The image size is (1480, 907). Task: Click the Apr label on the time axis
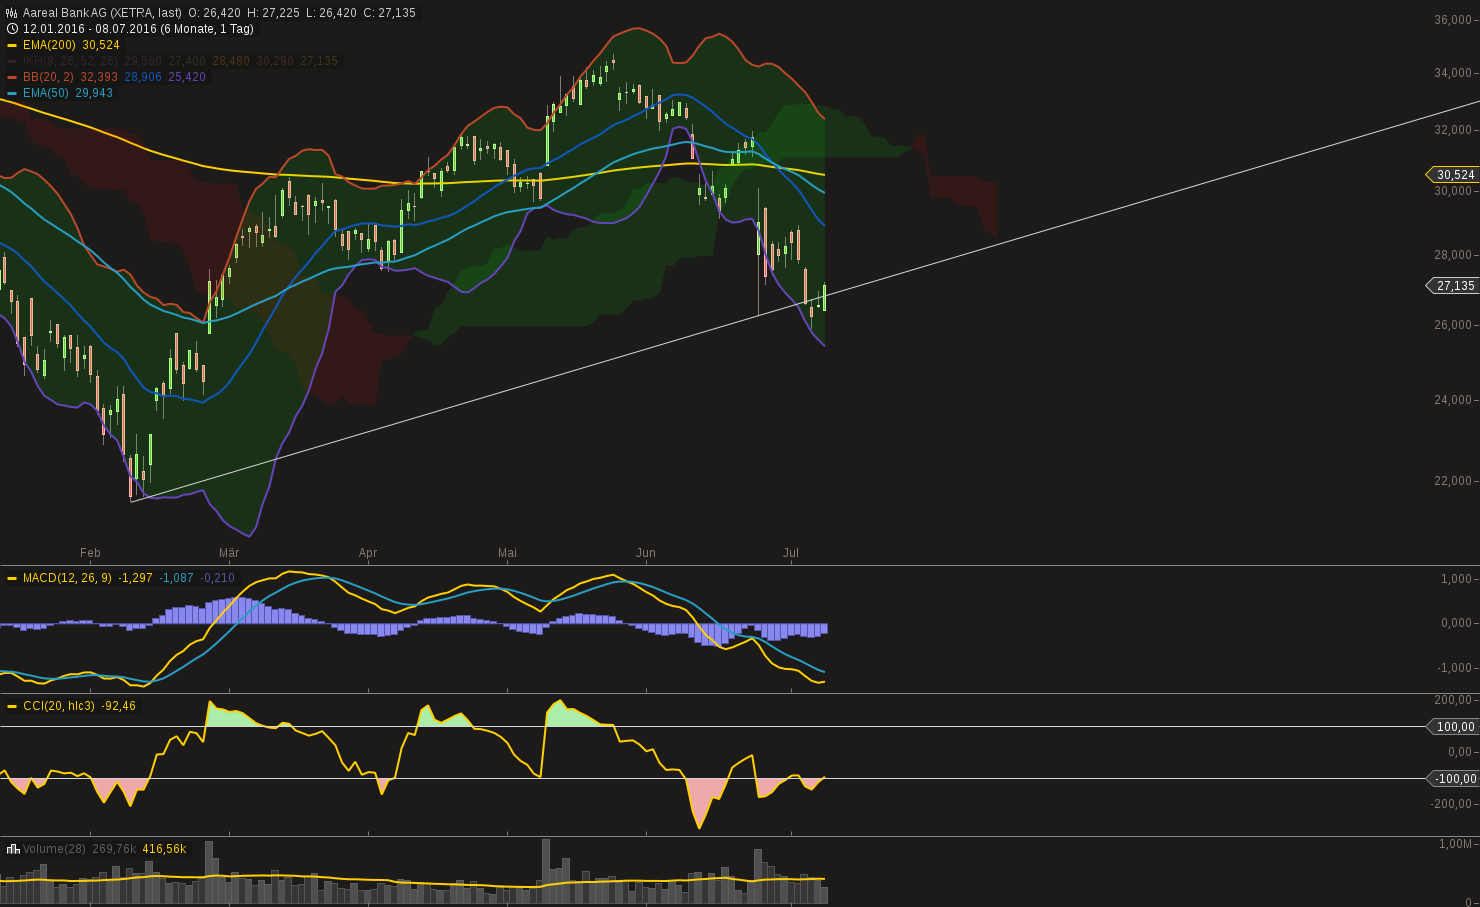tap(368, 553)
